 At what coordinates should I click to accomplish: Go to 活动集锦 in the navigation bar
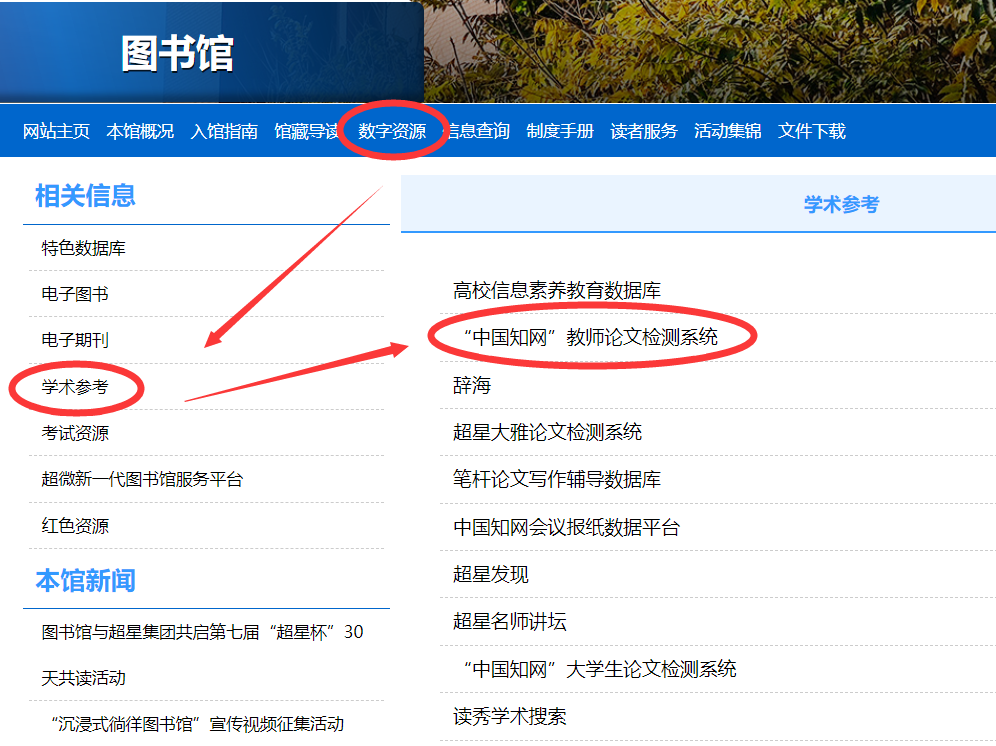pos(727,131)
